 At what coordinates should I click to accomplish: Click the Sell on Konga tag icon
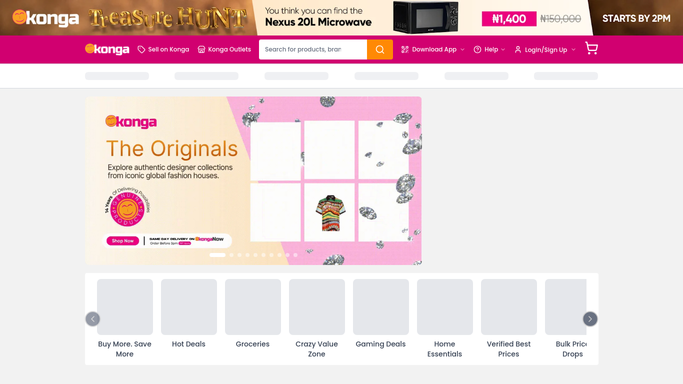(x=141, y=50)
